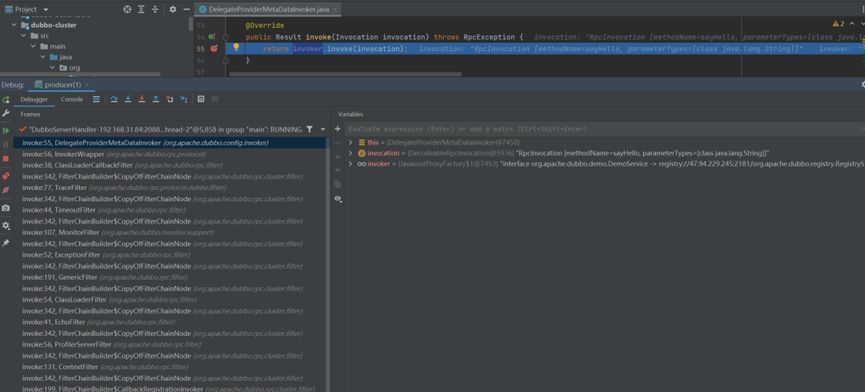Close the producer(1) debug tab
The width and height of the screenshot is (865, 392).
click(87, 85)
